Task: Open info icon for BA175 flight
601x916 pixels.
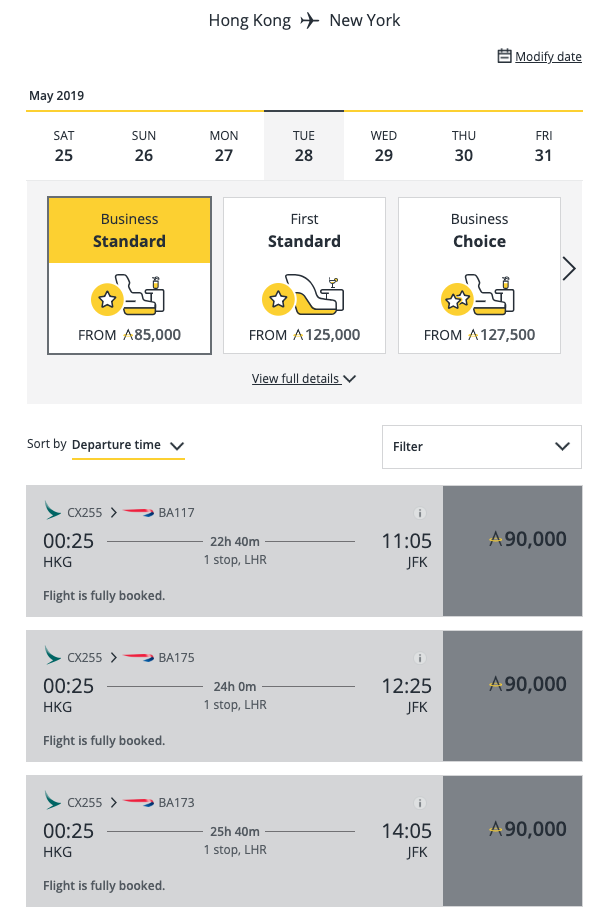Action: coord(419,658)
